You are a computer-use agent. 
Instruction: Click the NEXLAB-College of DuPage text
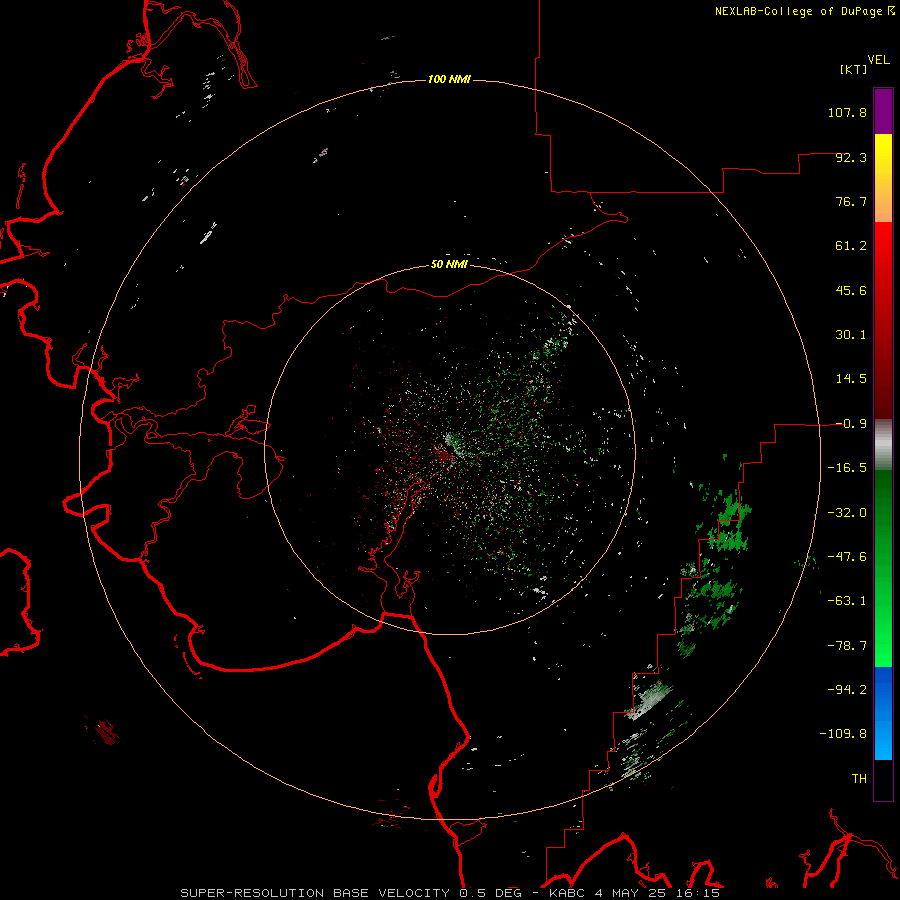pyautogui.click(x=798, y=11)
